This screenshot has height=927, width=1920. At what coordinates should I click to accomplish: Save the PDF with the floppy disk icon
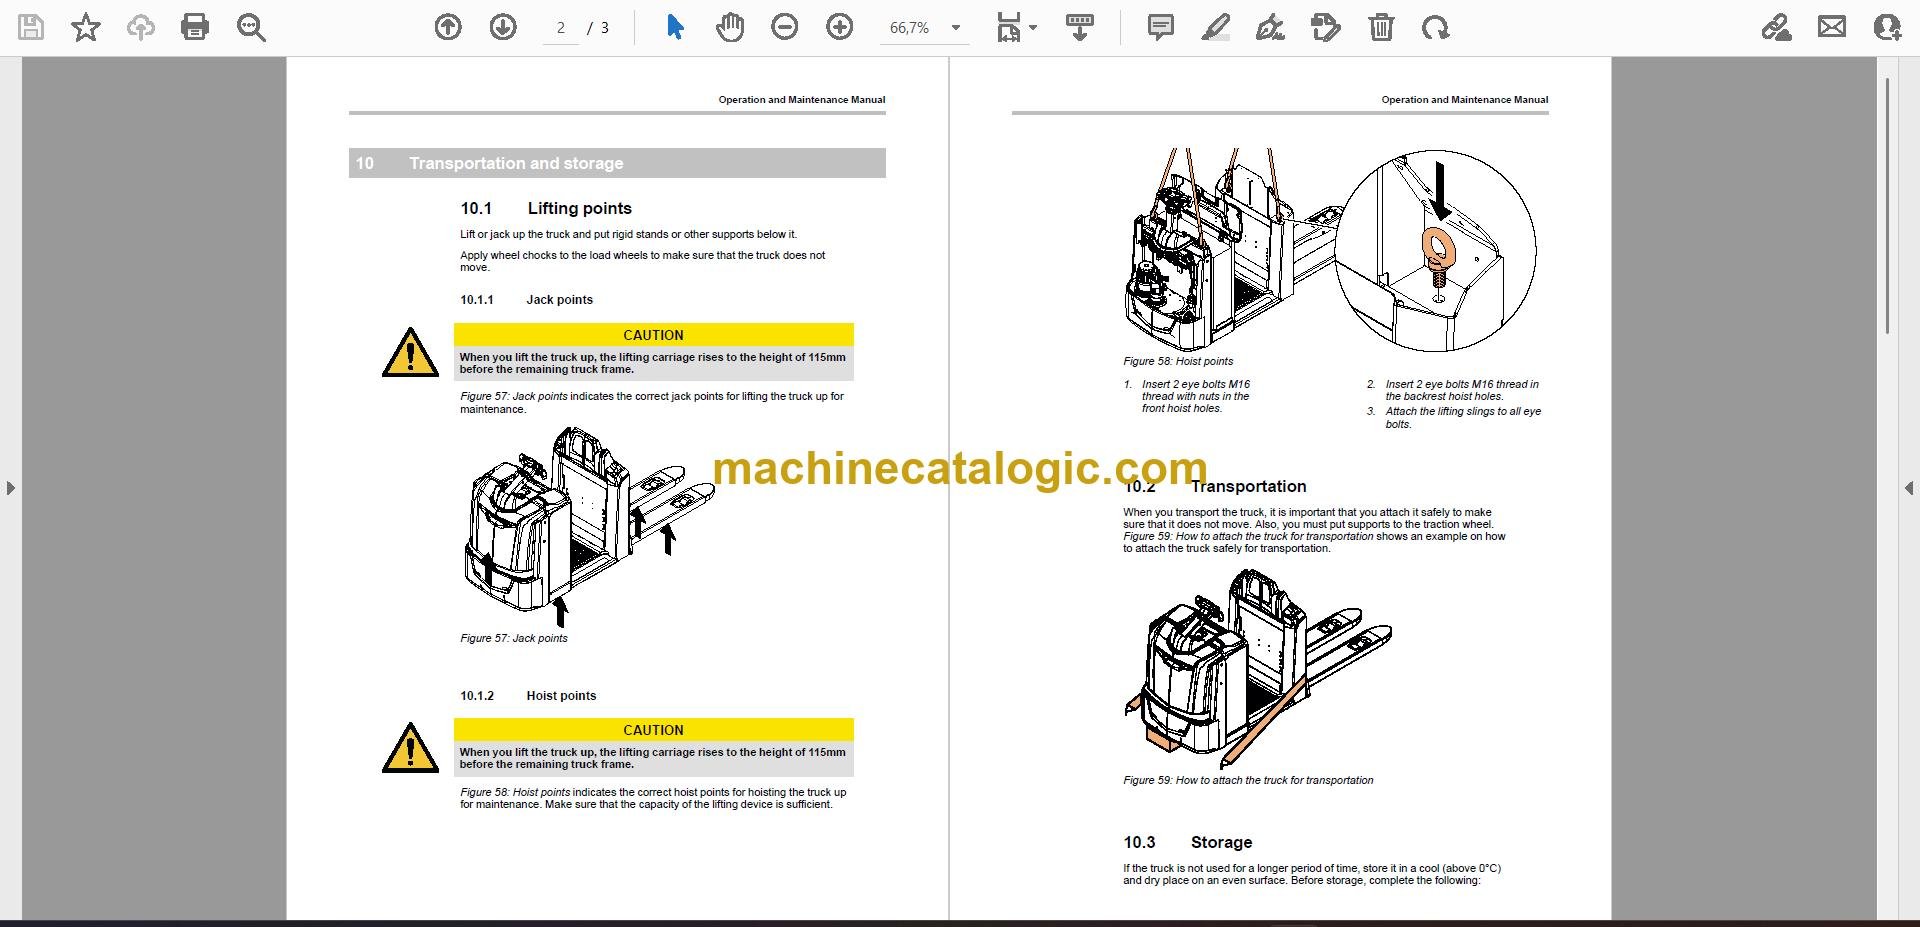tap(31, 27)
